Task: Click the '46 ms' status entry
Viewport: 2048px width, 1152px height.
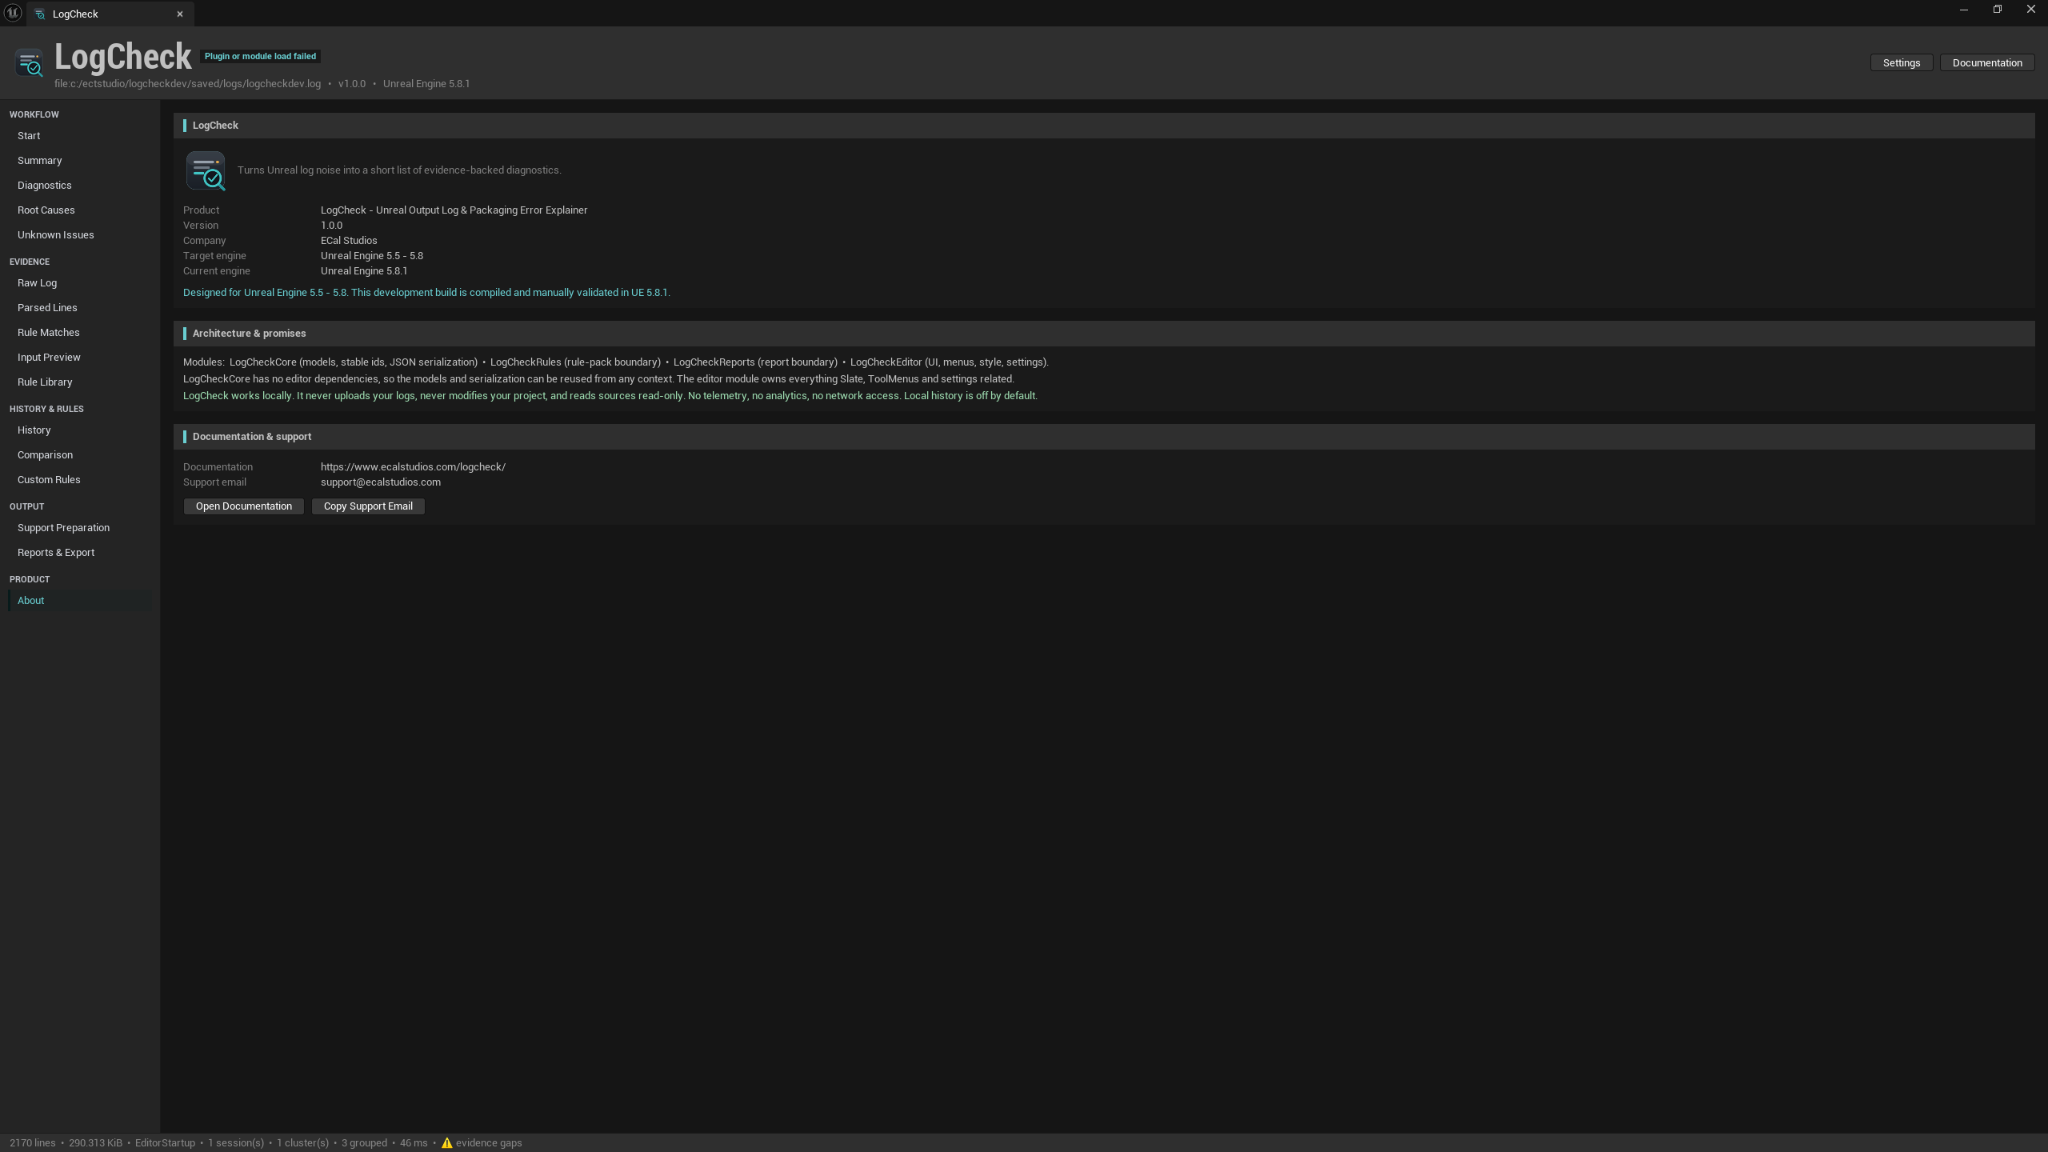Action: 413,1143
